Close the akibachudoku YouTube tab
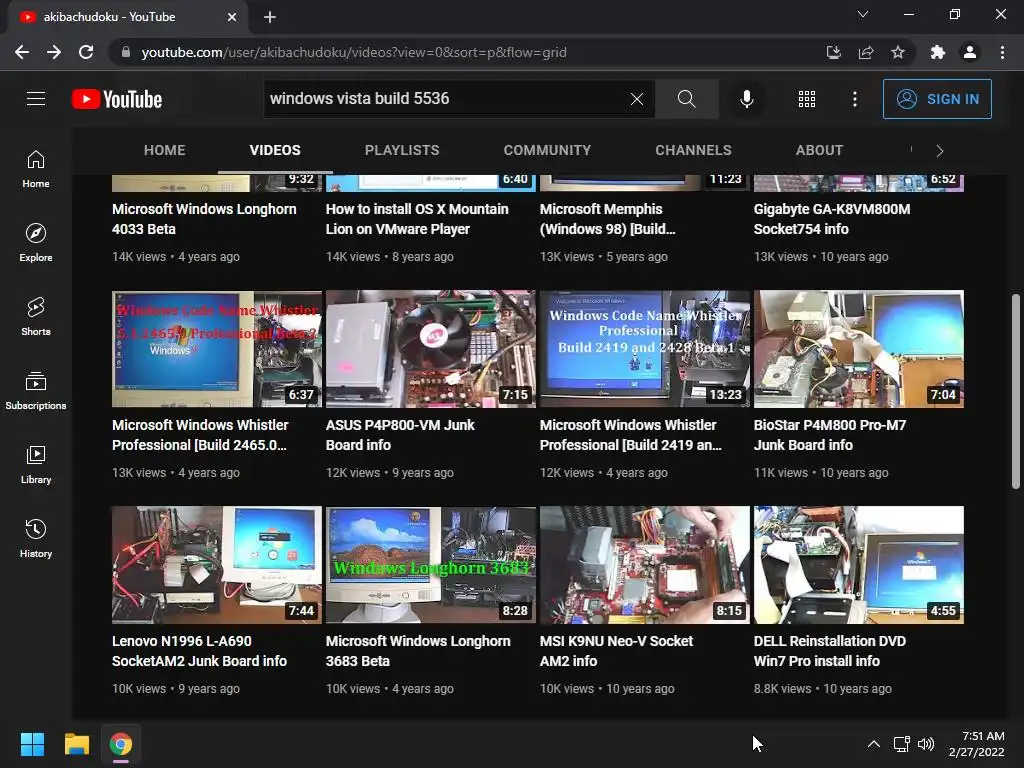 [x=232, y=17]
